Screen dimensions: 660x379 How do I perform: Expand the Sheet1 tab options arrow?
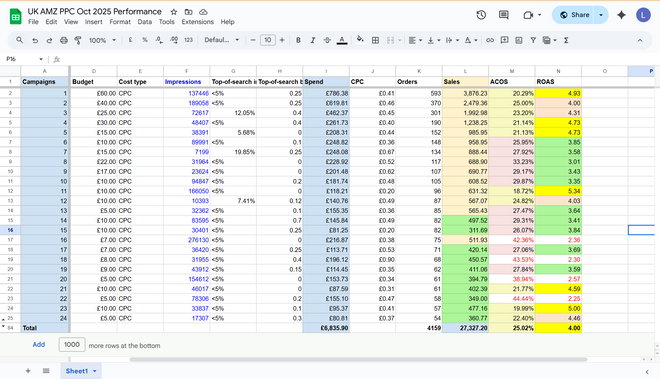pos(95,371)
